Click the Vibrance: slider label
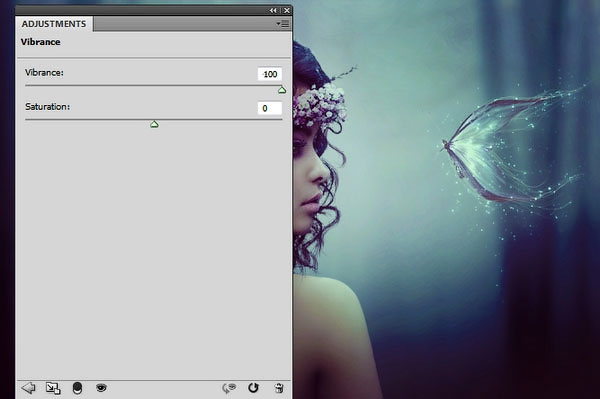The height and width of the screenshot is (399, 600). (x=44, y=73)
